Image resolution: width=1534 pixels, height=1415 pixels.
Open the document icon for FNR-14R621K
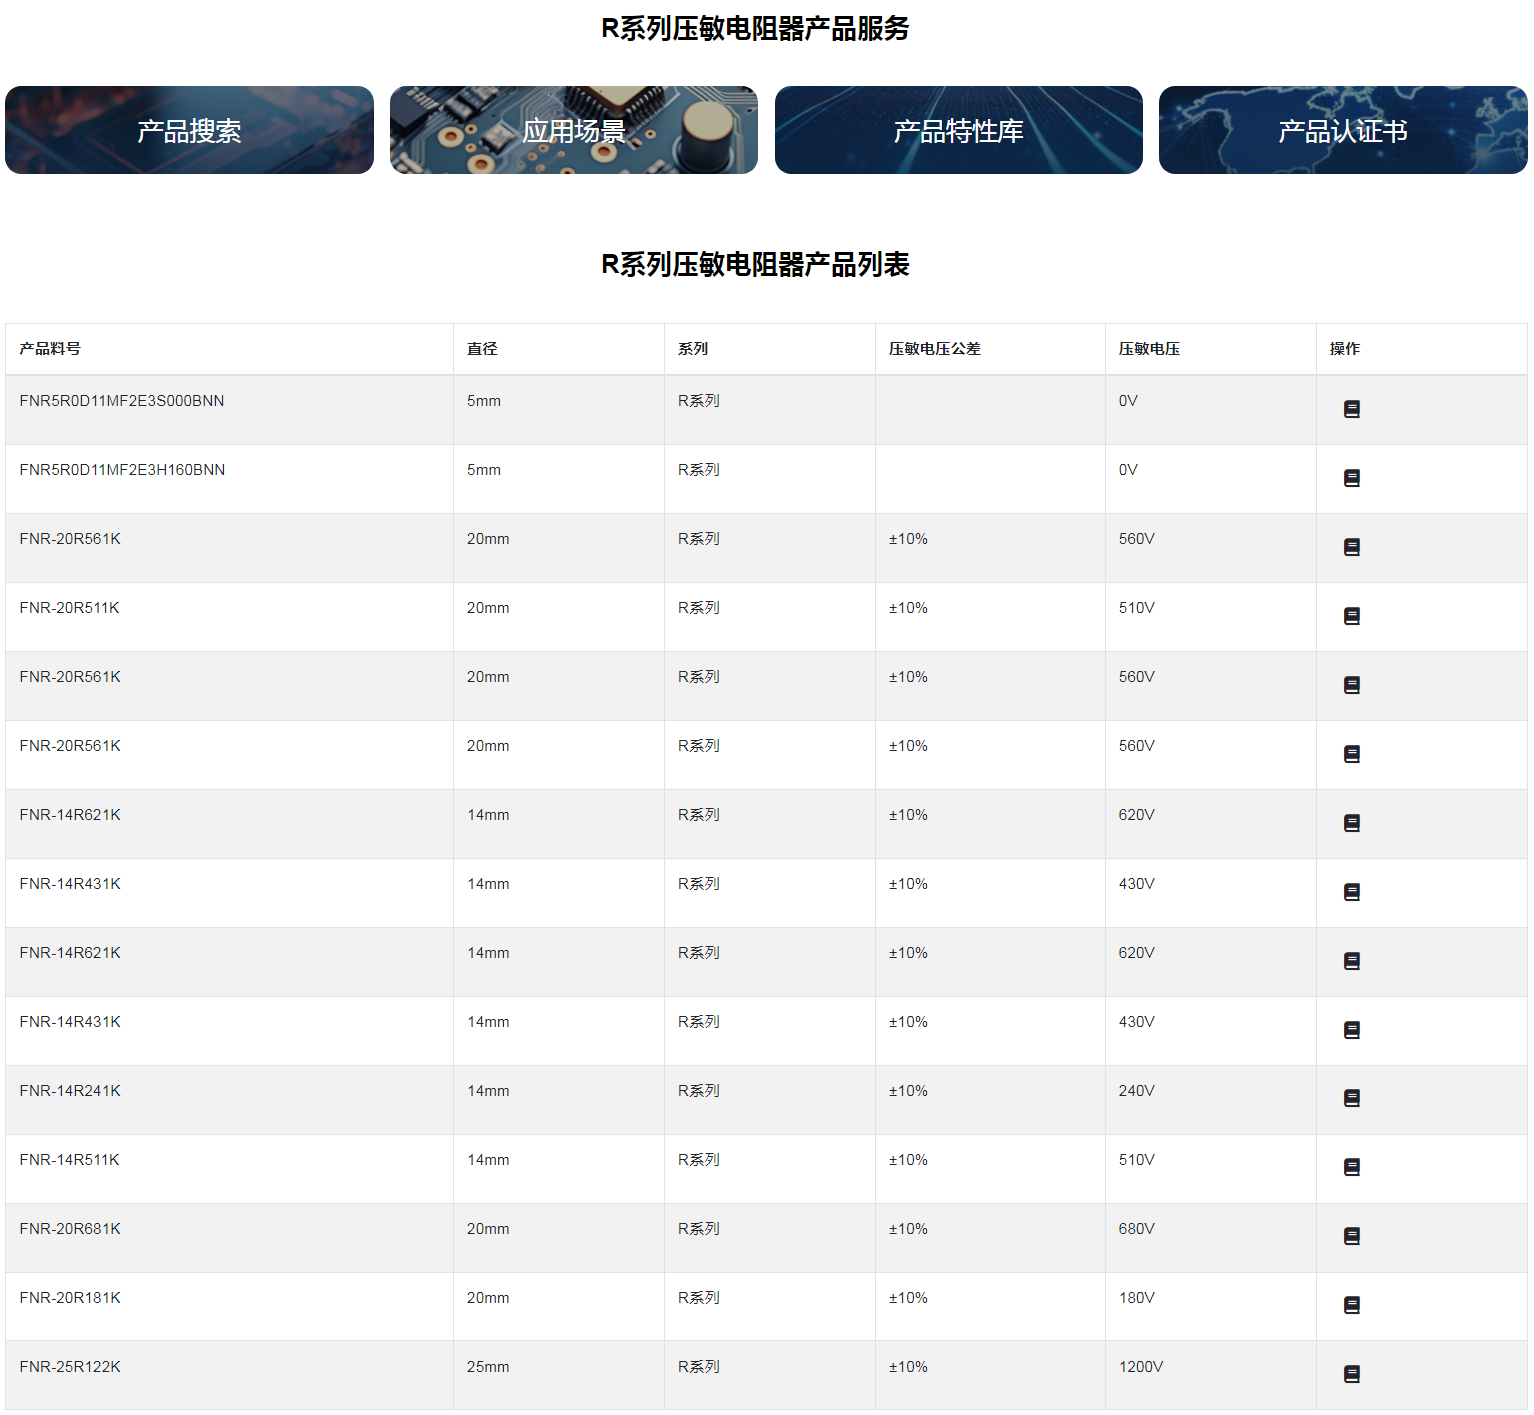[x=1351, y=823]
